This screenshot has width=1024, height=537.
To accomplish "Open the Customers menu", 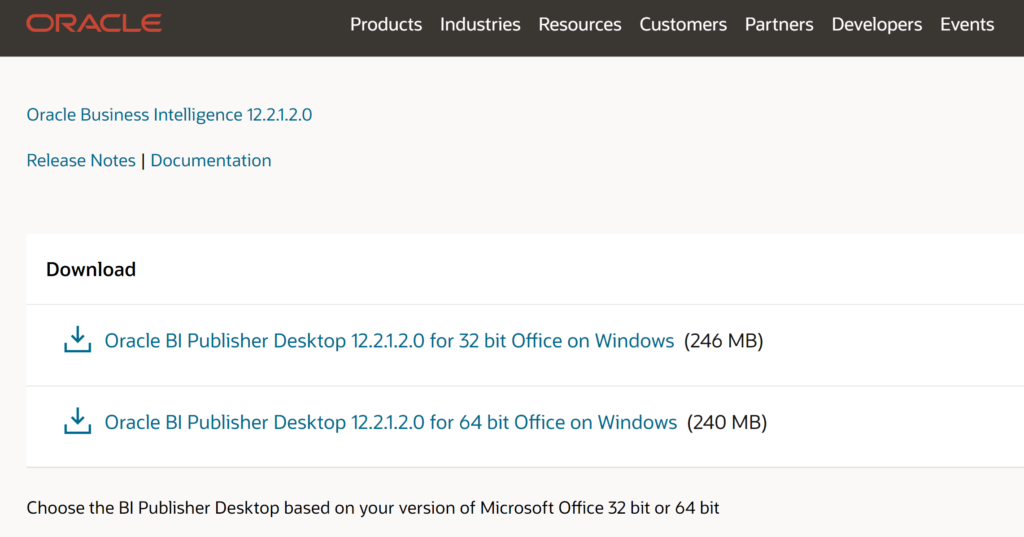I will 683,25.
